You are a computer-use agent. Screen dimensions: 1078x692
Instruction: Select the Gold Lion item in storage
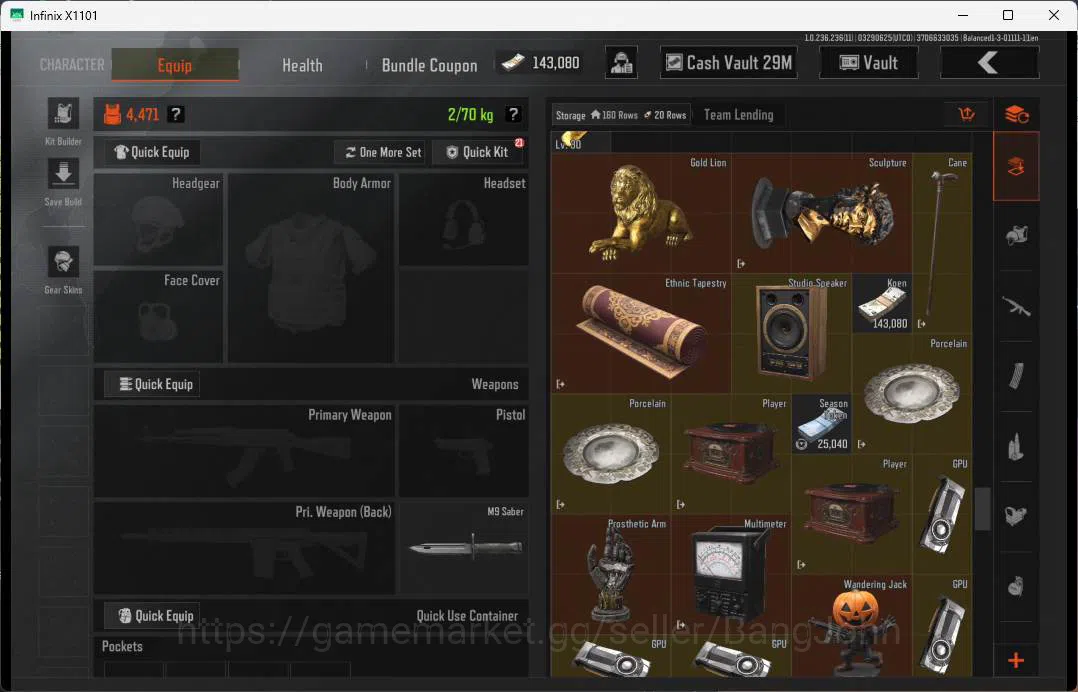pos(641,213)
